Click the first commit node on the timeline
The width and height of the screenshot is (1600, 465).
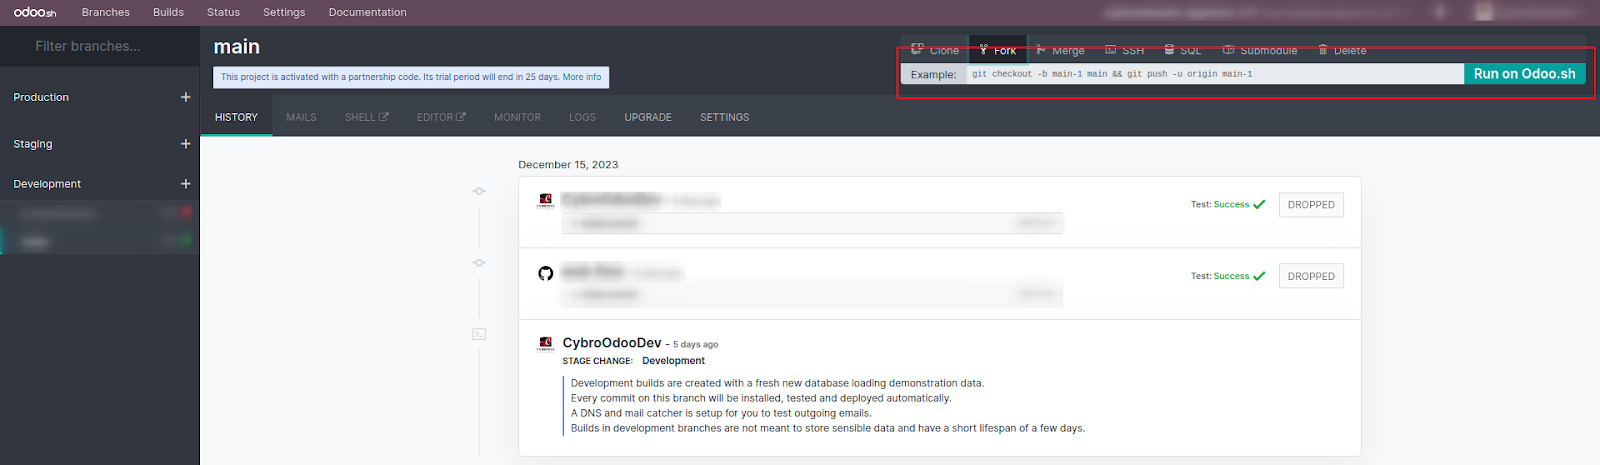point(479,191)
